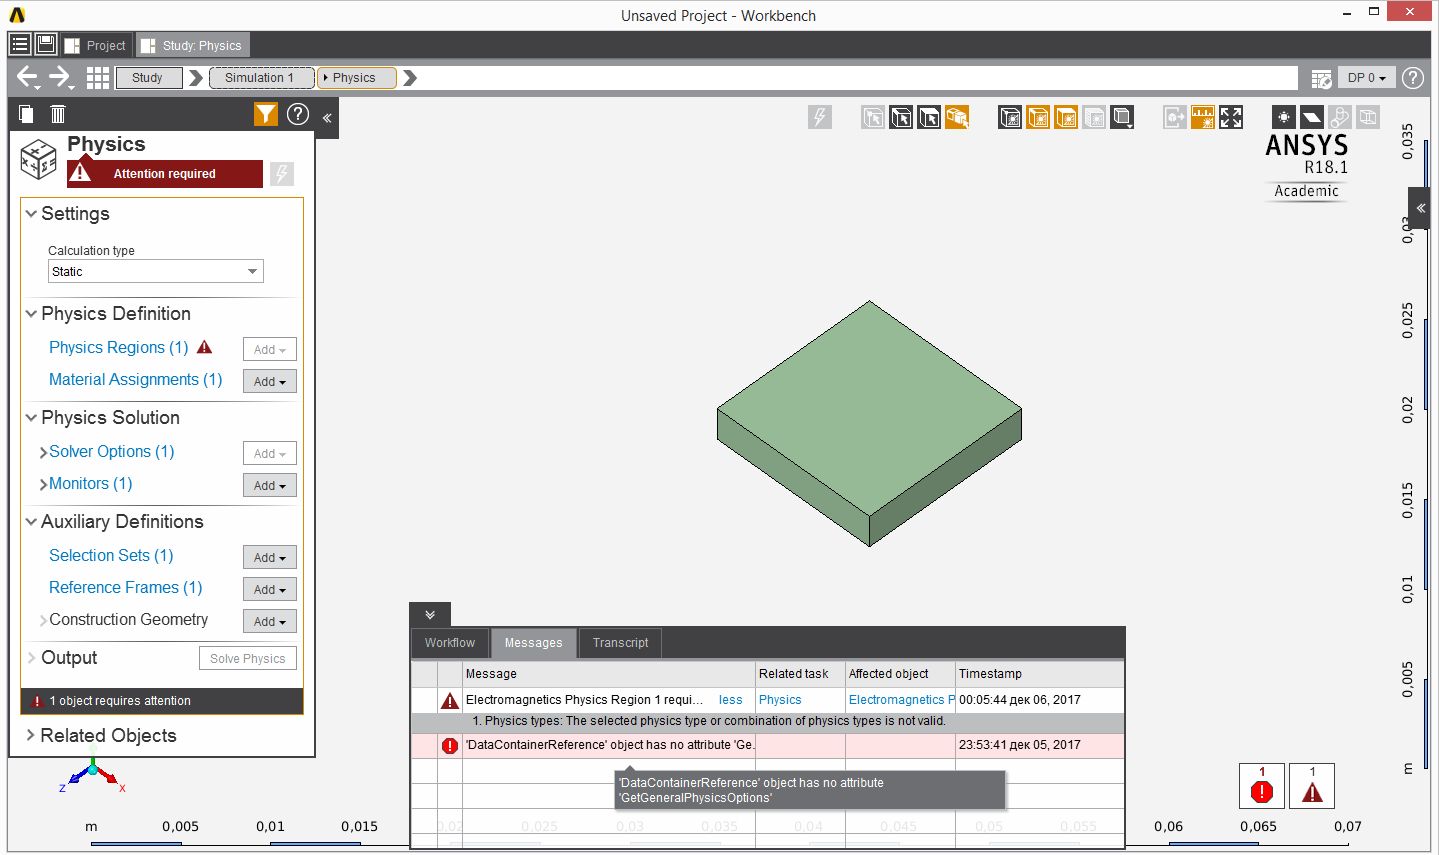1439x855 pixels.
Task: Click the plane parallelogram icon
Action: tap(1312, 118)
